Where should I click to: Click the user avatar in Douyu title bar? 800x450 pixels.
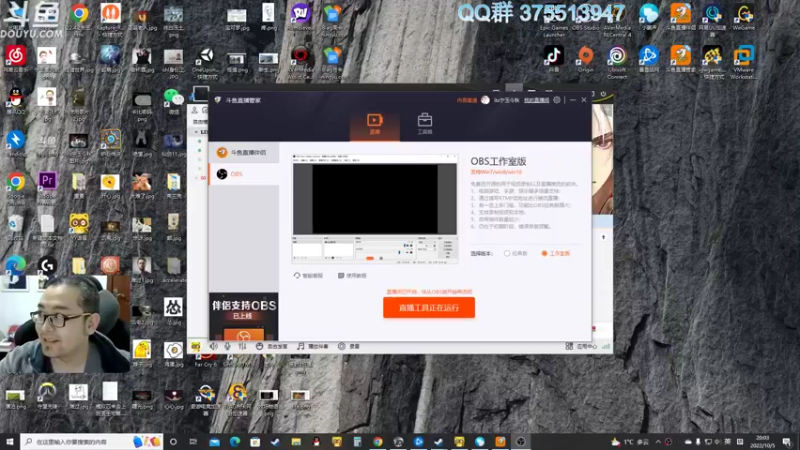(485, 100)
